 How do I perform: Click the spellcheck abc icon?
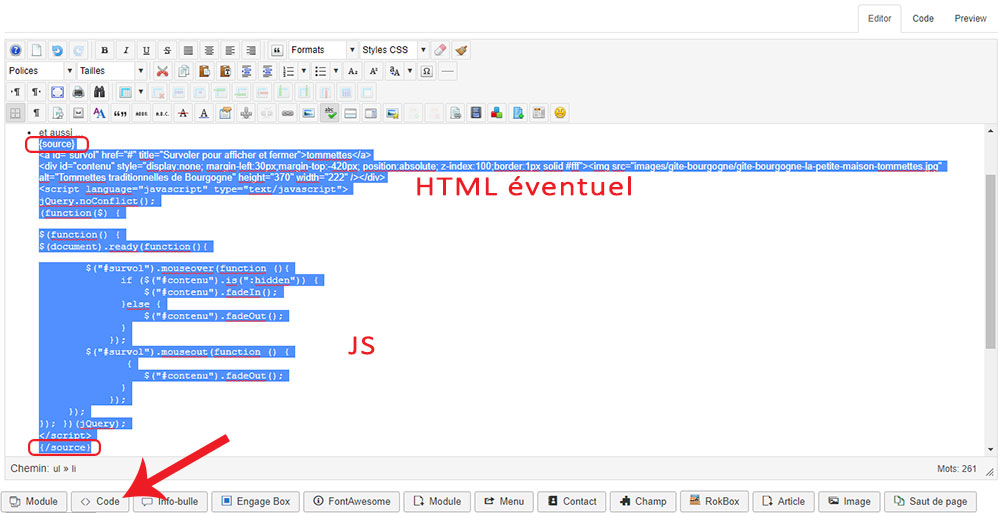pos(330,113)
